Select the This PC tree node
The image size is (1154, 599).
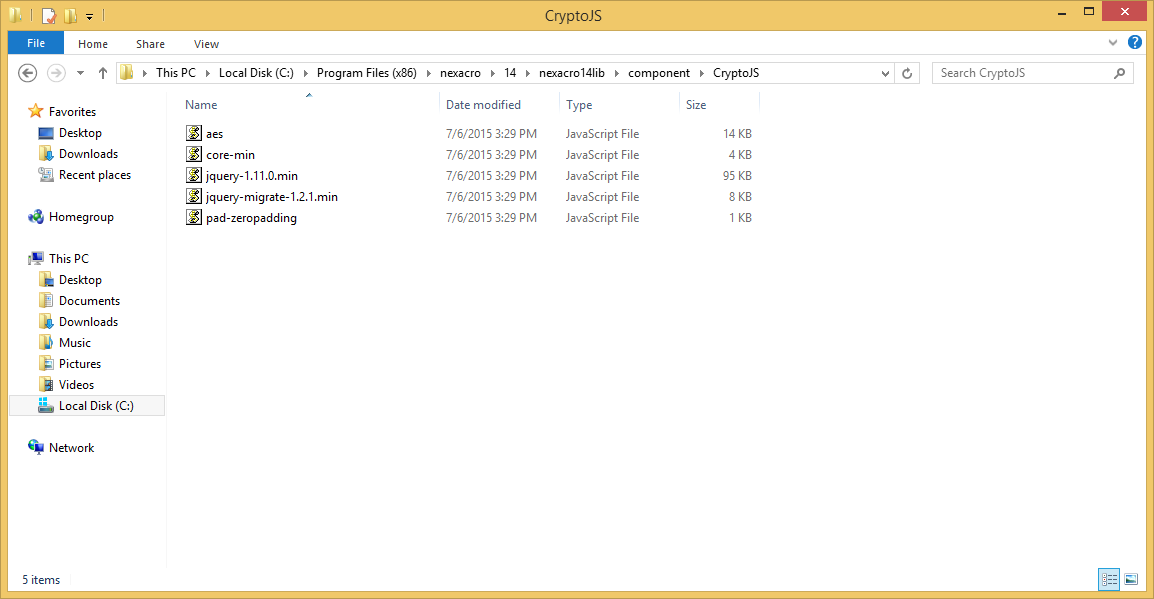[x=68, y=258]
